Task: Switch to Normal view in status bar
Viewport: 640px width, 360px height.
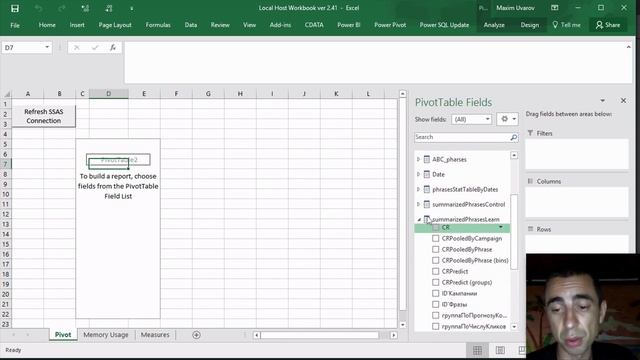Action: (x=477, y=350)
